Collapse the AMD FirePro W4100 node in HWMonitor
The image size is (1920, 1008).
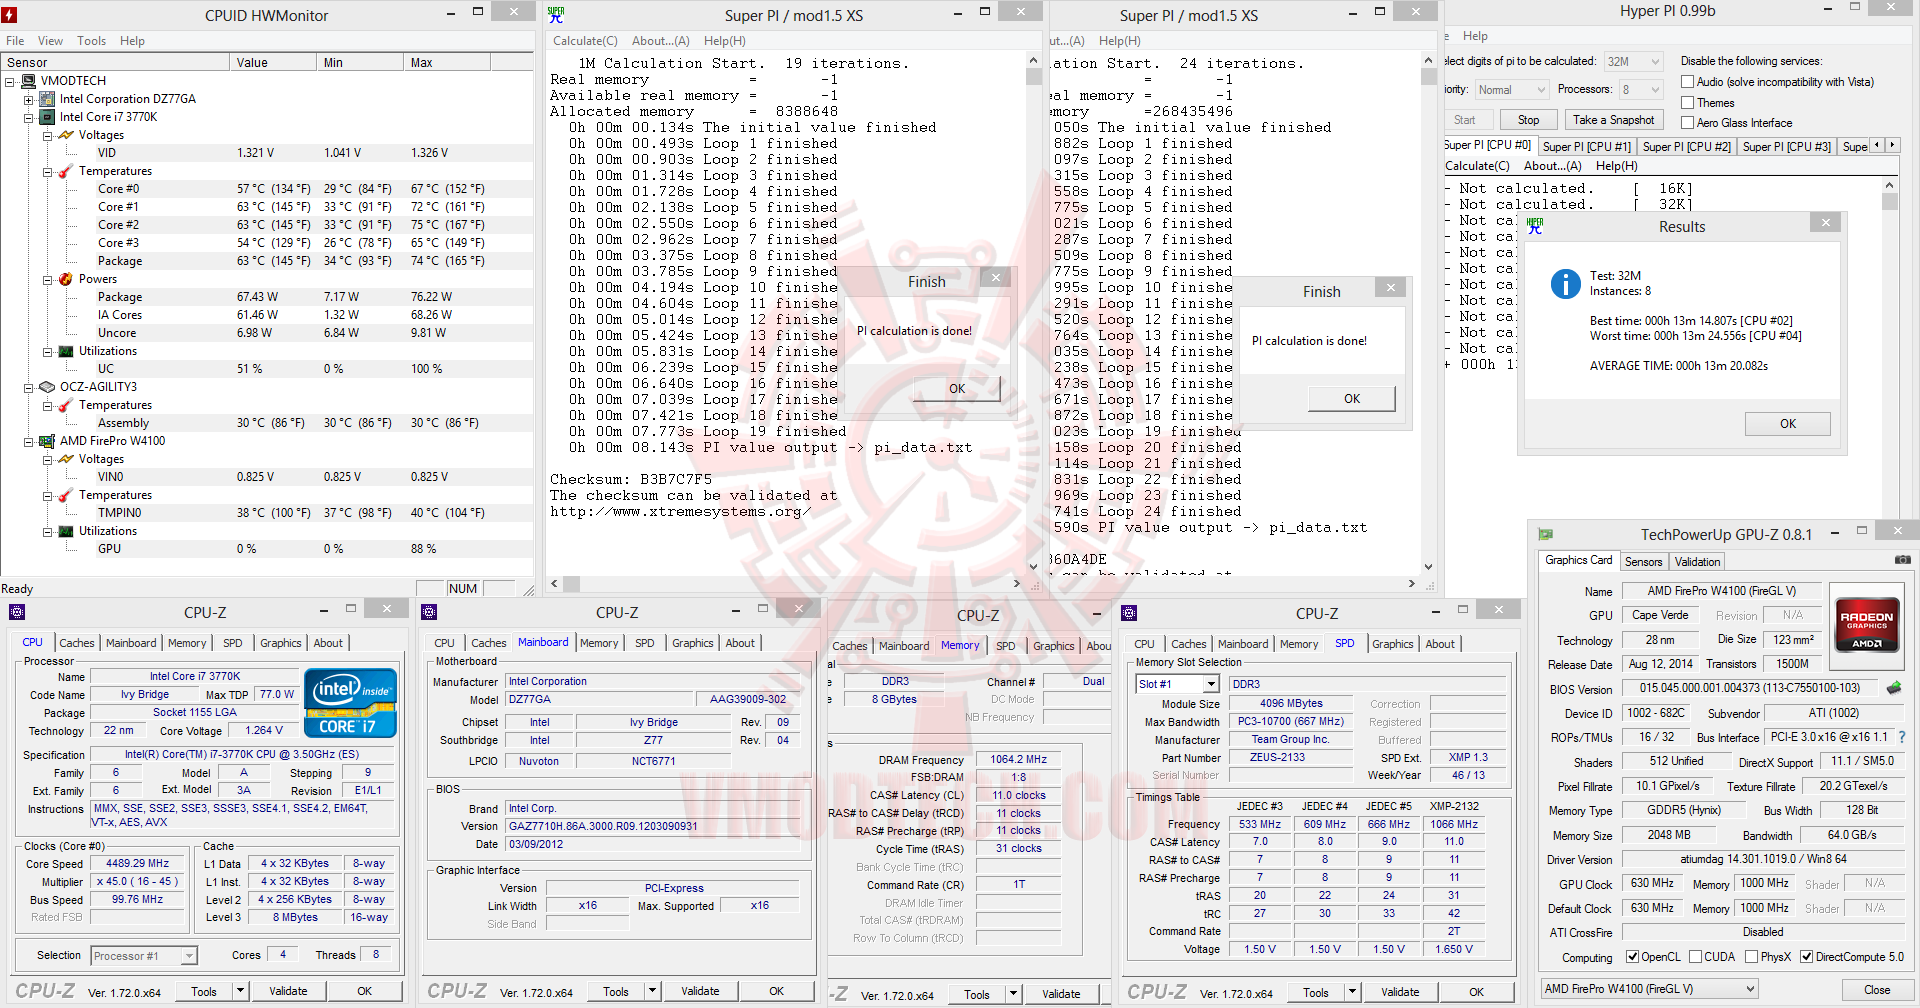point(28,441)
